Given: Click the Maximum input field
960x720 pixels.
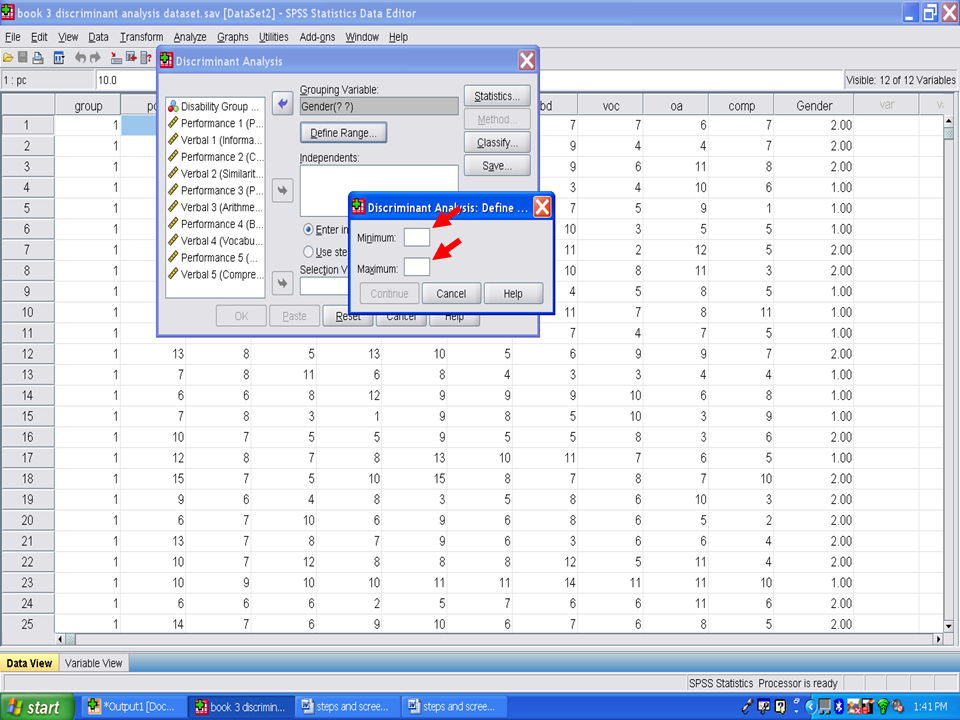Looking at the screenshot, I should point(417,268).
